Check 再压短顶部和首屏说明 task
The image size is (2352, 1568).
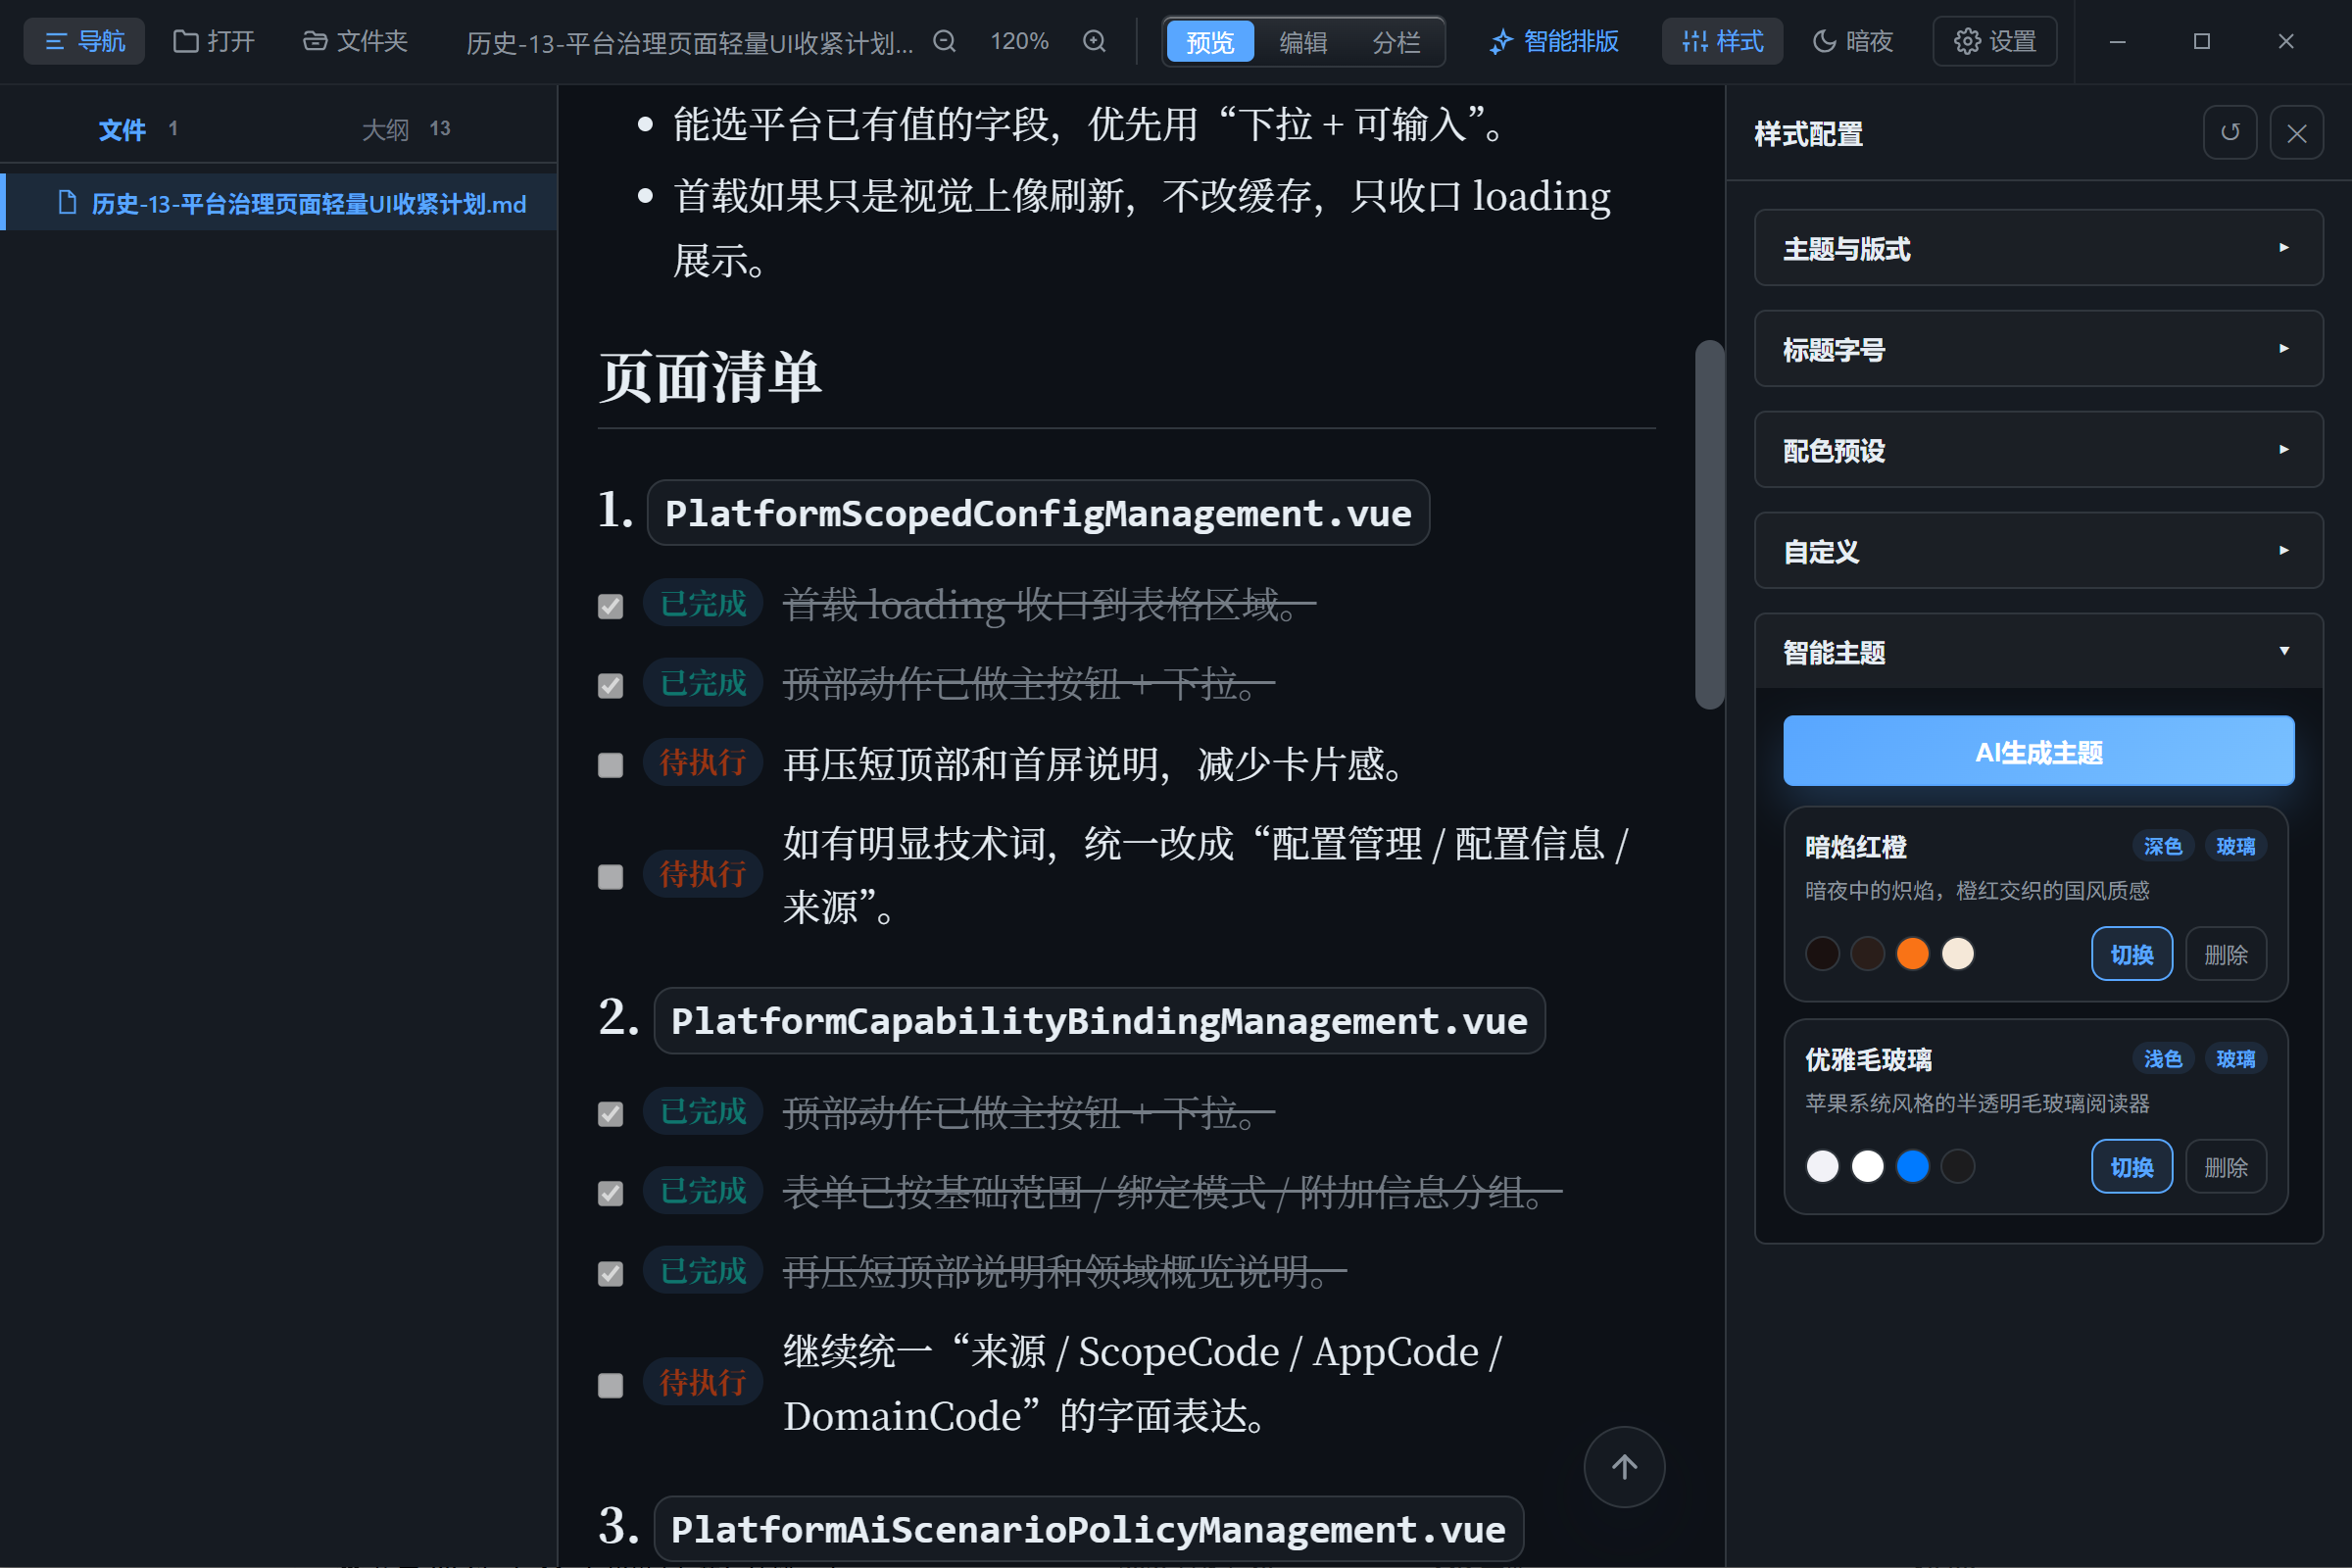(610, 765)
